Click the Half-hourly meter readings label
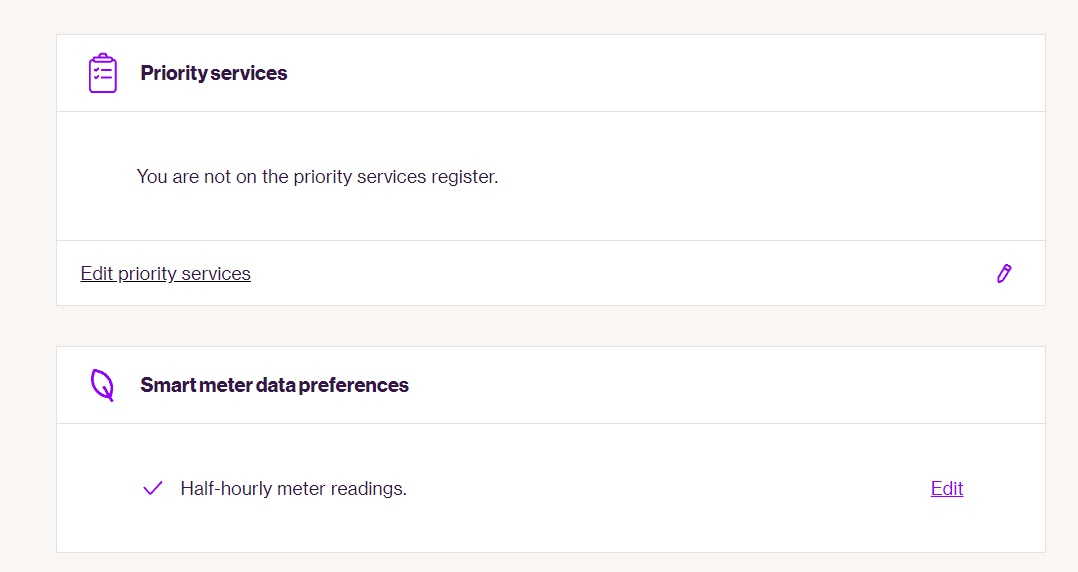The image size is (1078, 572). 293,489
